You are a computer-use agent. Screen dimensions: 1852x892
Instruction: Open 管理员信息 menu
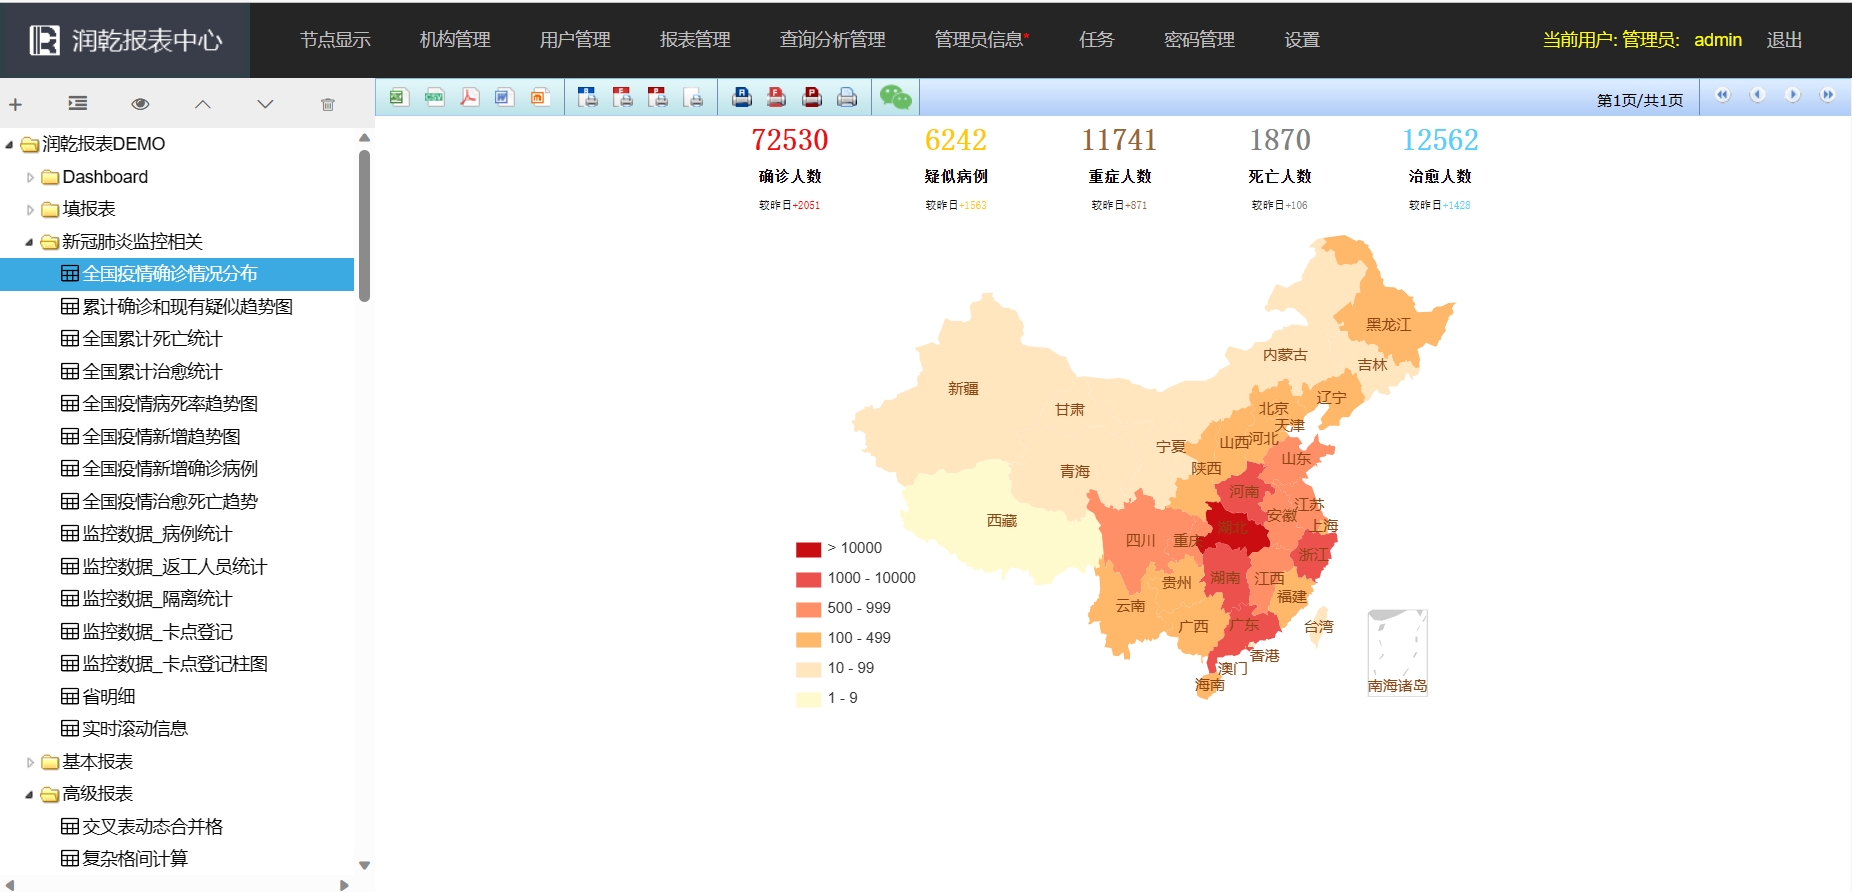[981, 40]
